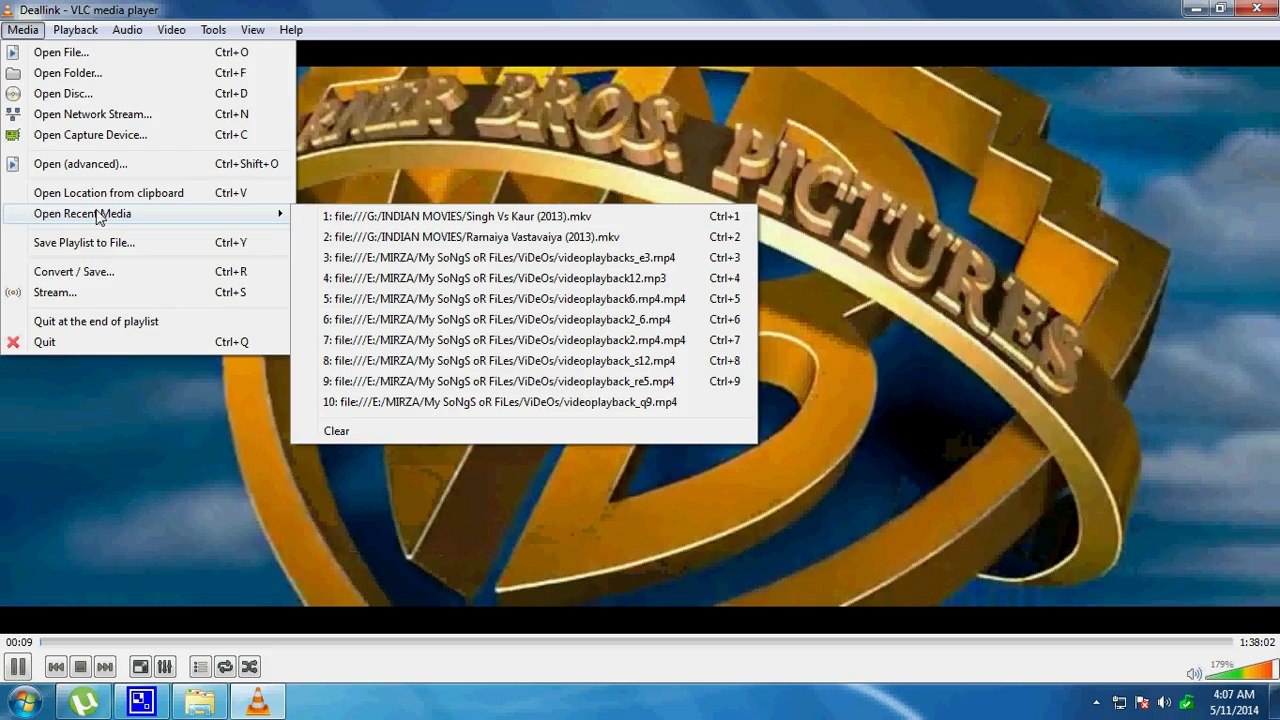
Task: Open the Media menu
Action: click(22, 30)
